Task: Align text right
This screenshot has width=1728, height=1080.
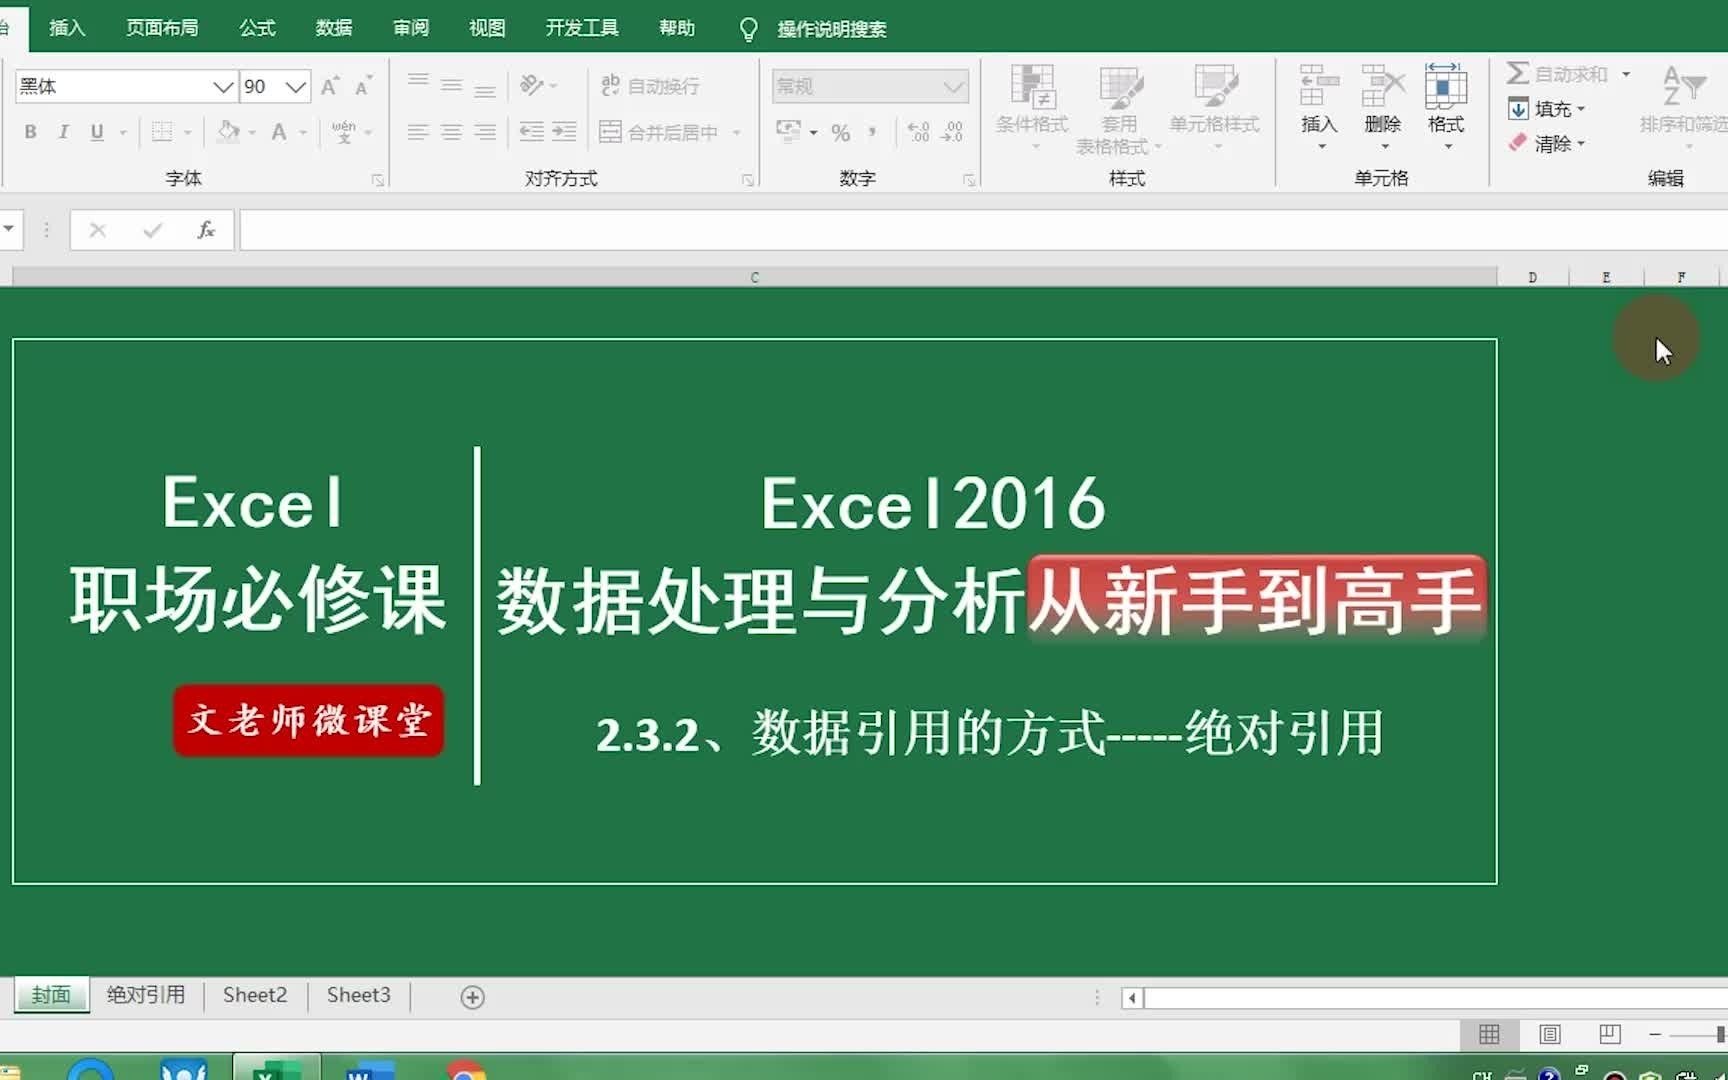Action: coord(485,132)
